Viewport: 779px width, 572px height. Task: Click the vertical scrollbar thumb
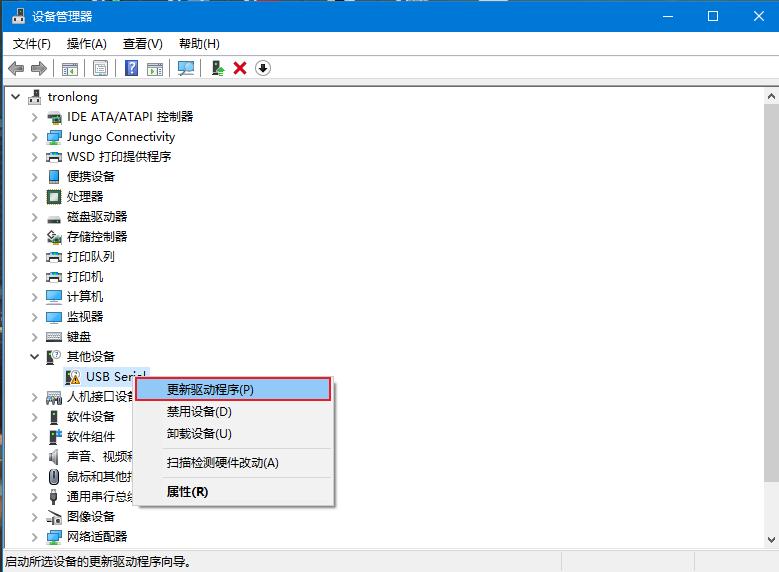(x=771, y=293)
